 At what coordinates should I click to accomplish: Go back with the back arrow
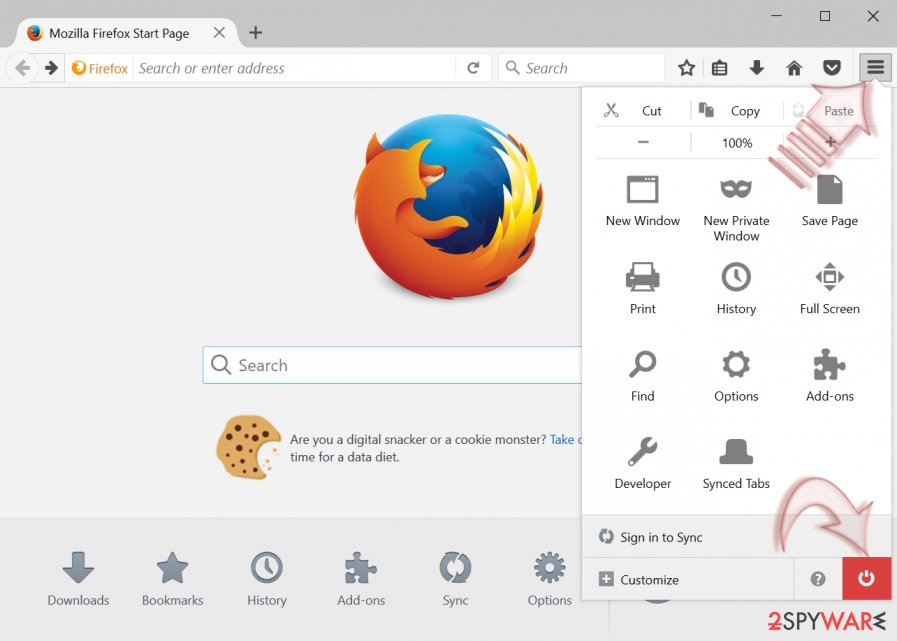pyautogui.click(x=22, y=68)
